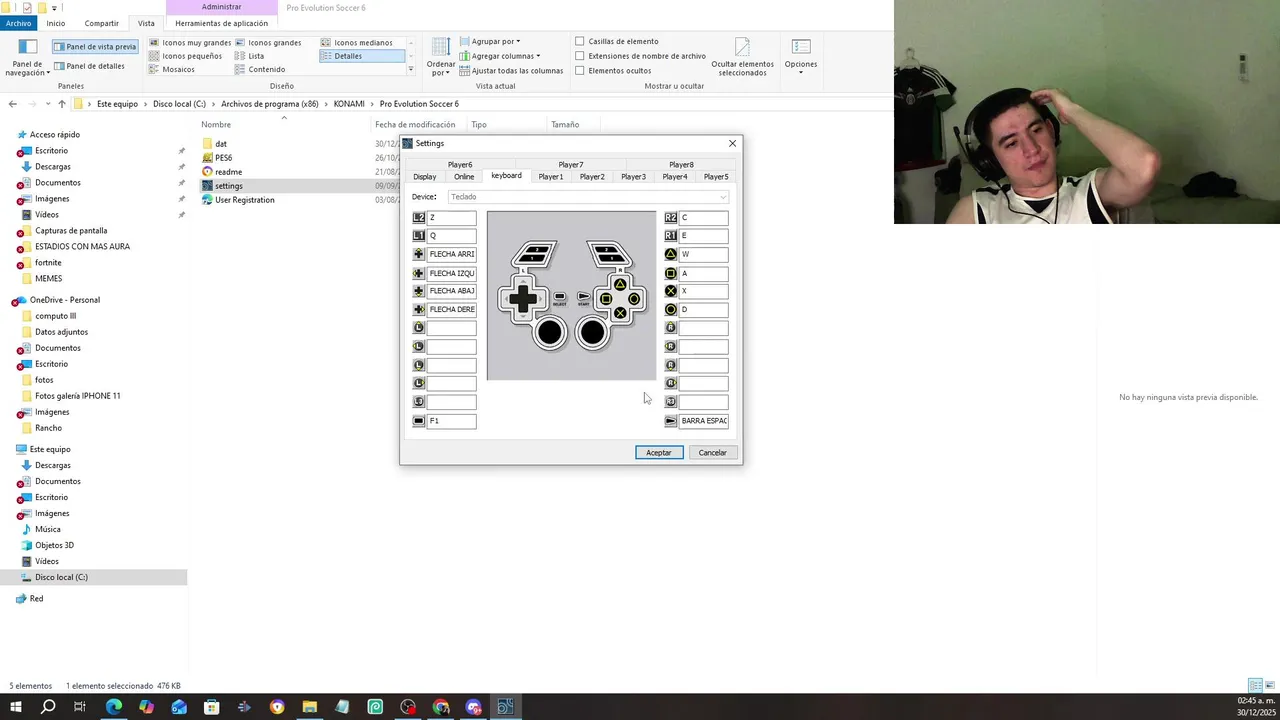The image size is (1280, 720).
Task: Open Agrupar por dropdown
Action: (x=491, y=42)
